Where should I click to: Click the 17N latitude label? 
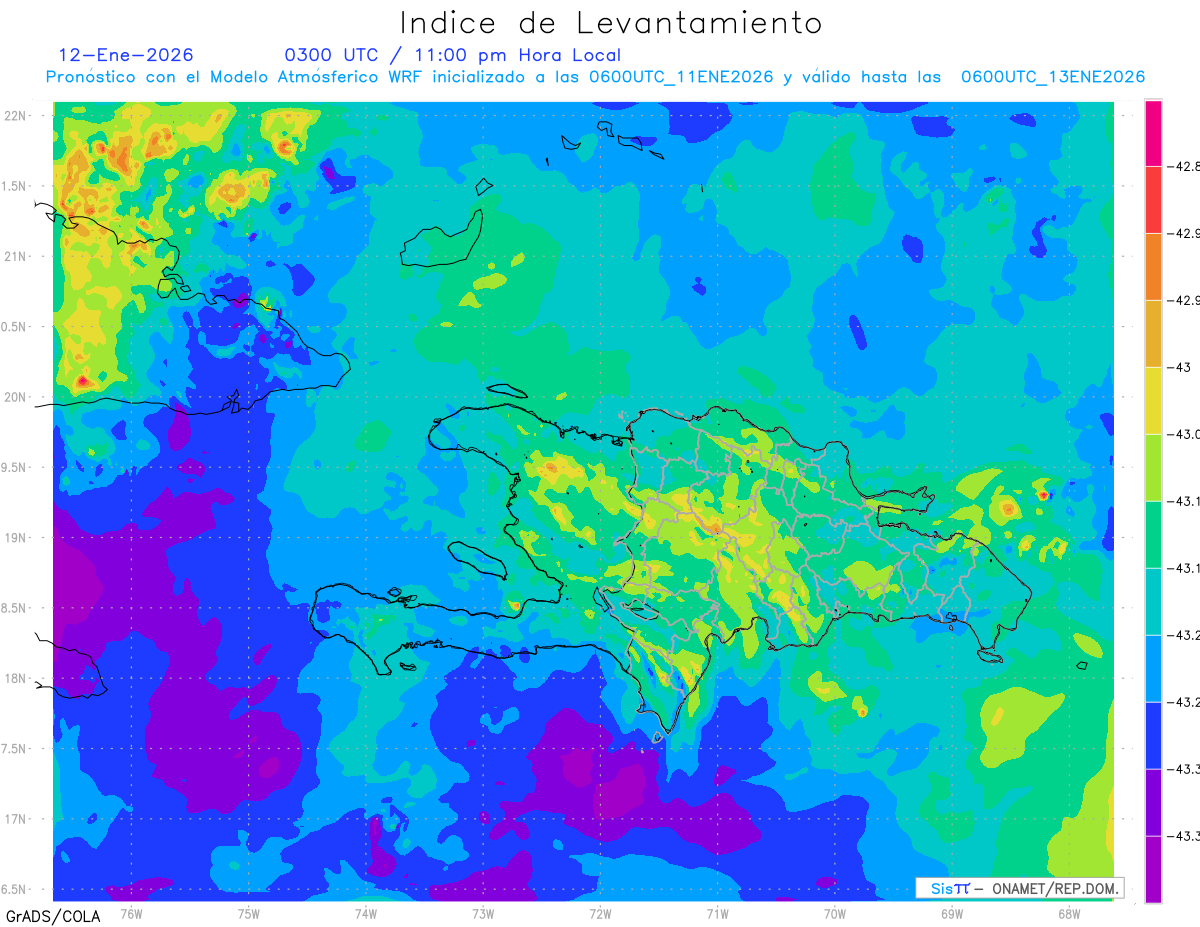[17, 819]
